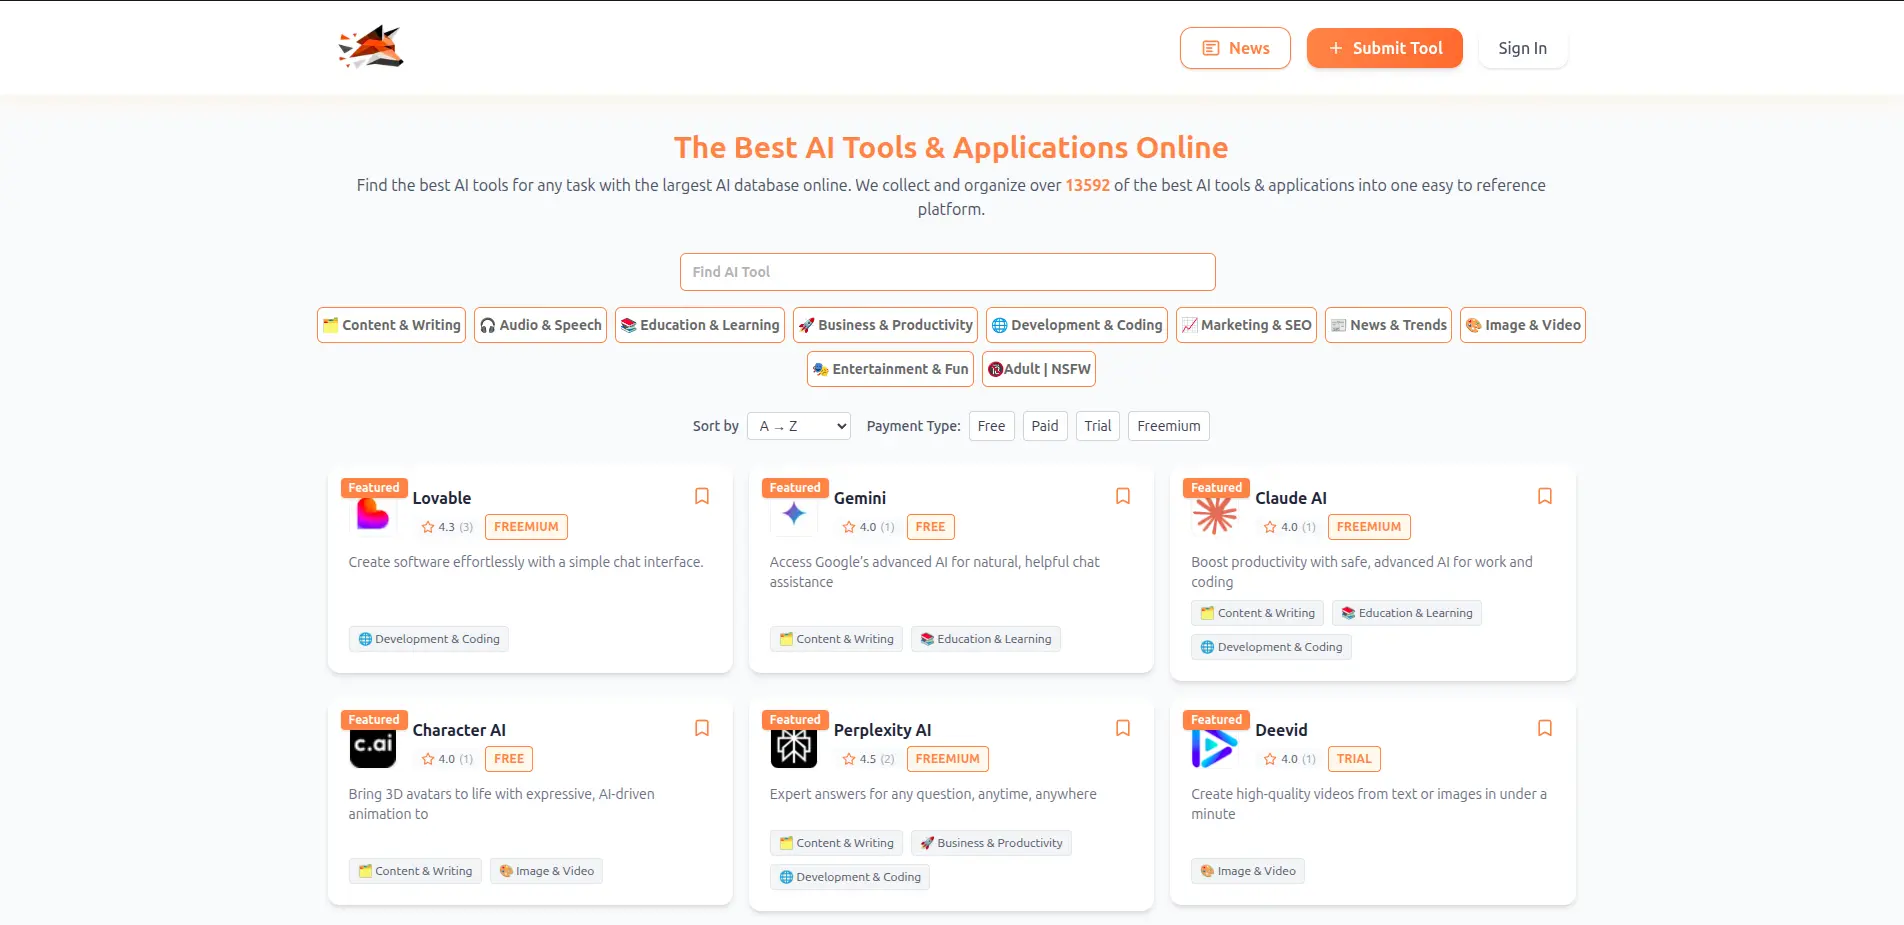
Task: Click Claude AI's Education & Learning tag
Action: (1407, 613)
